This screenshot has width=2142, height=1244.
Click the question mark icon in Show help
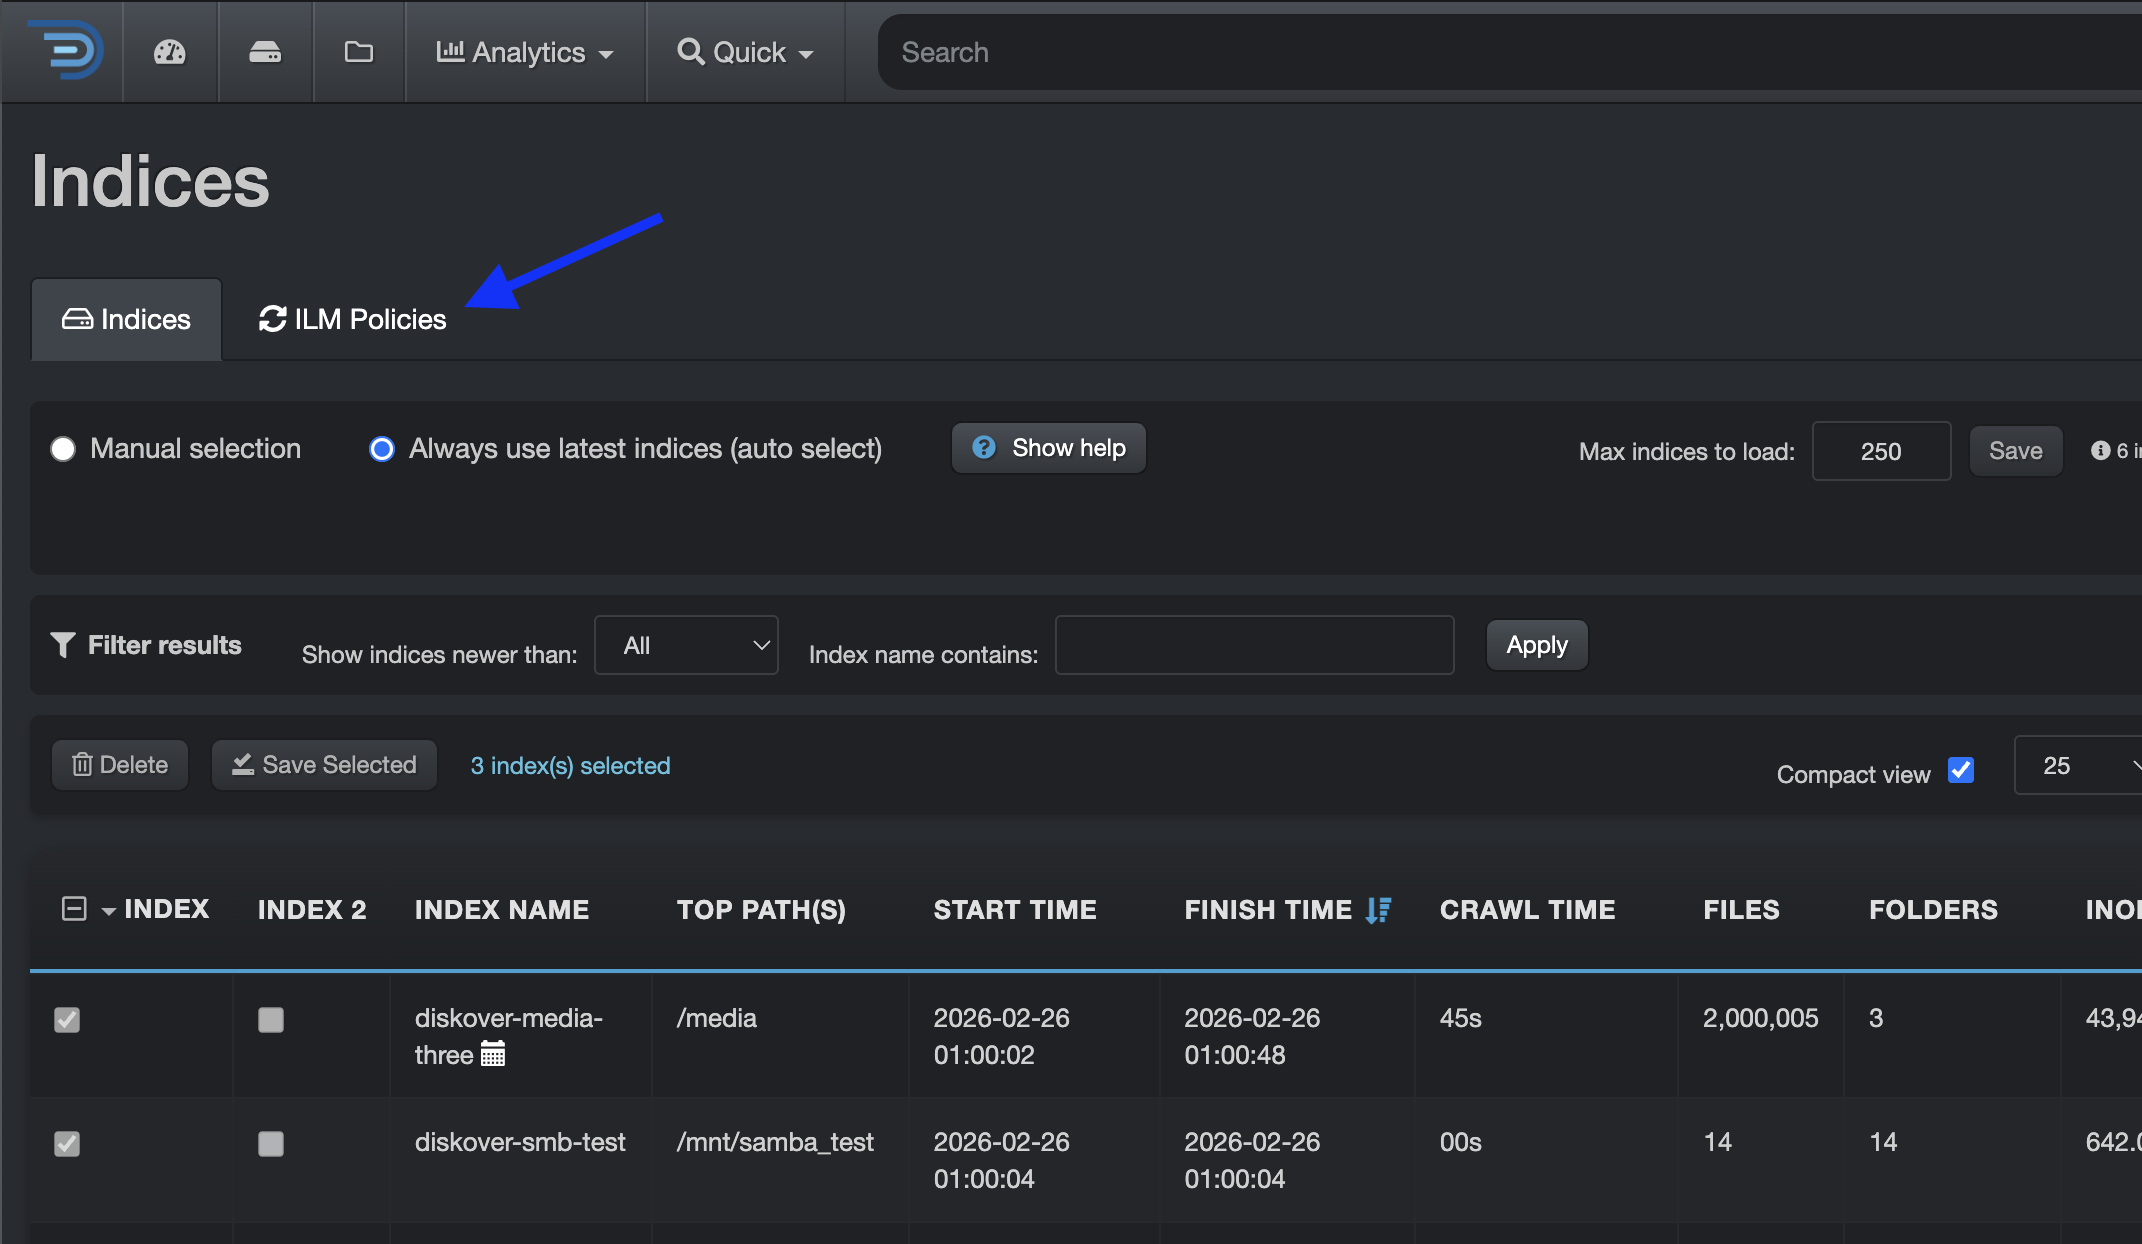click(x=984, y=447)
